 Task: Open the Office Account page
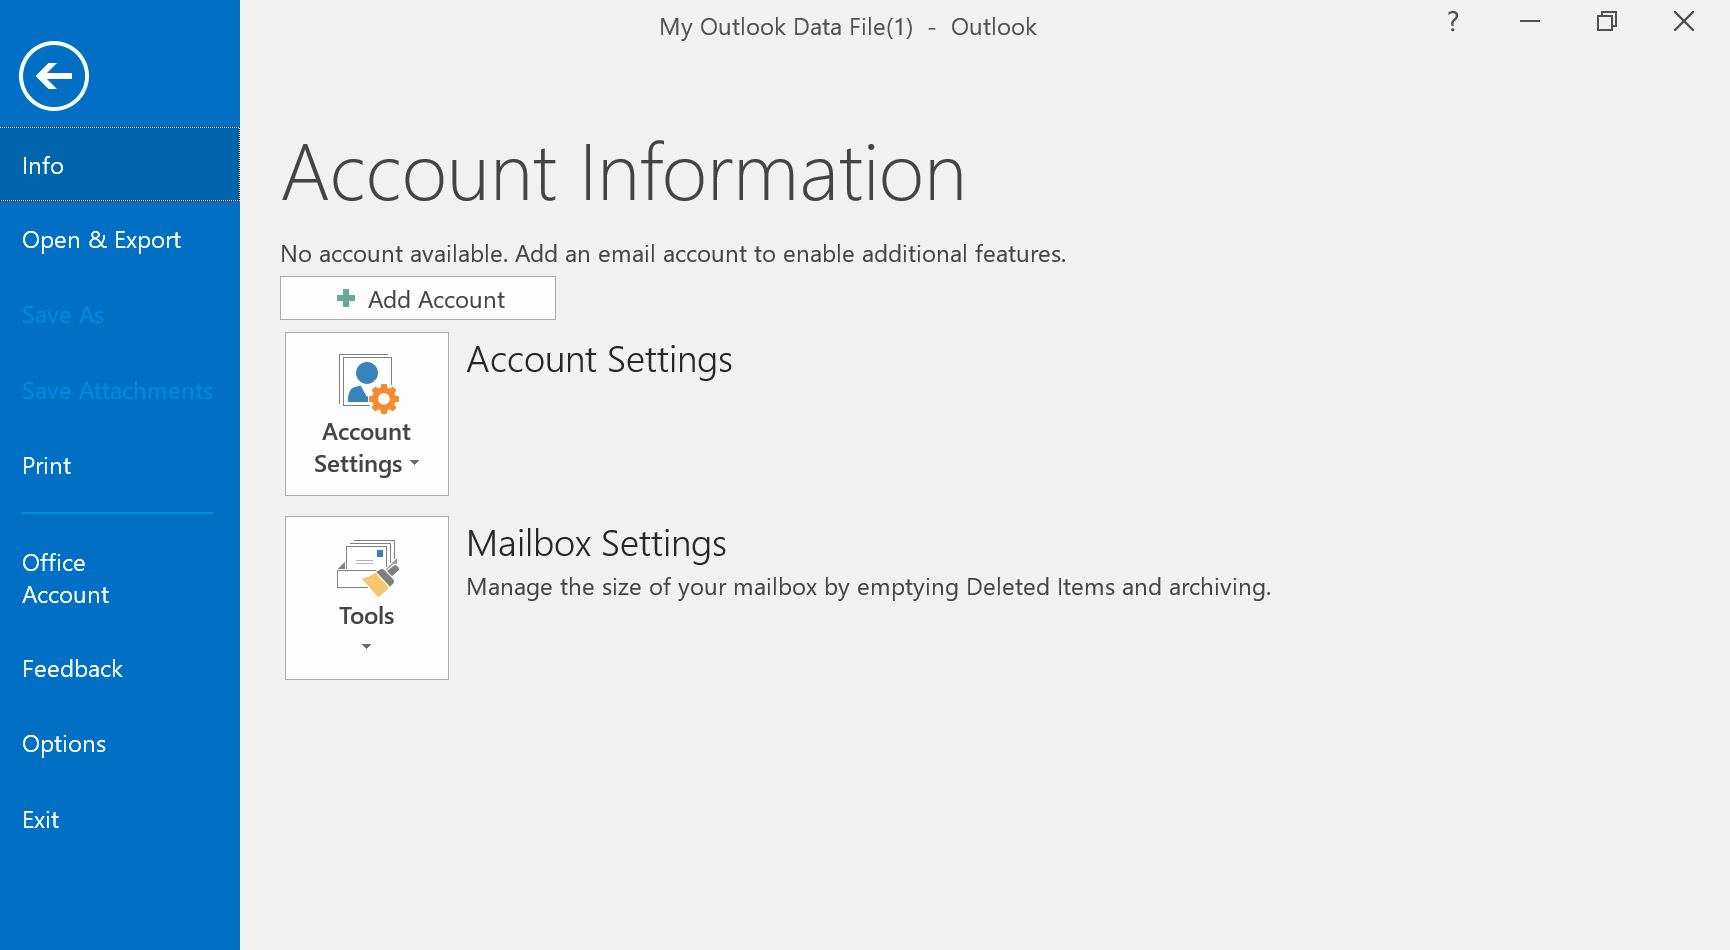tap(65, 578)
